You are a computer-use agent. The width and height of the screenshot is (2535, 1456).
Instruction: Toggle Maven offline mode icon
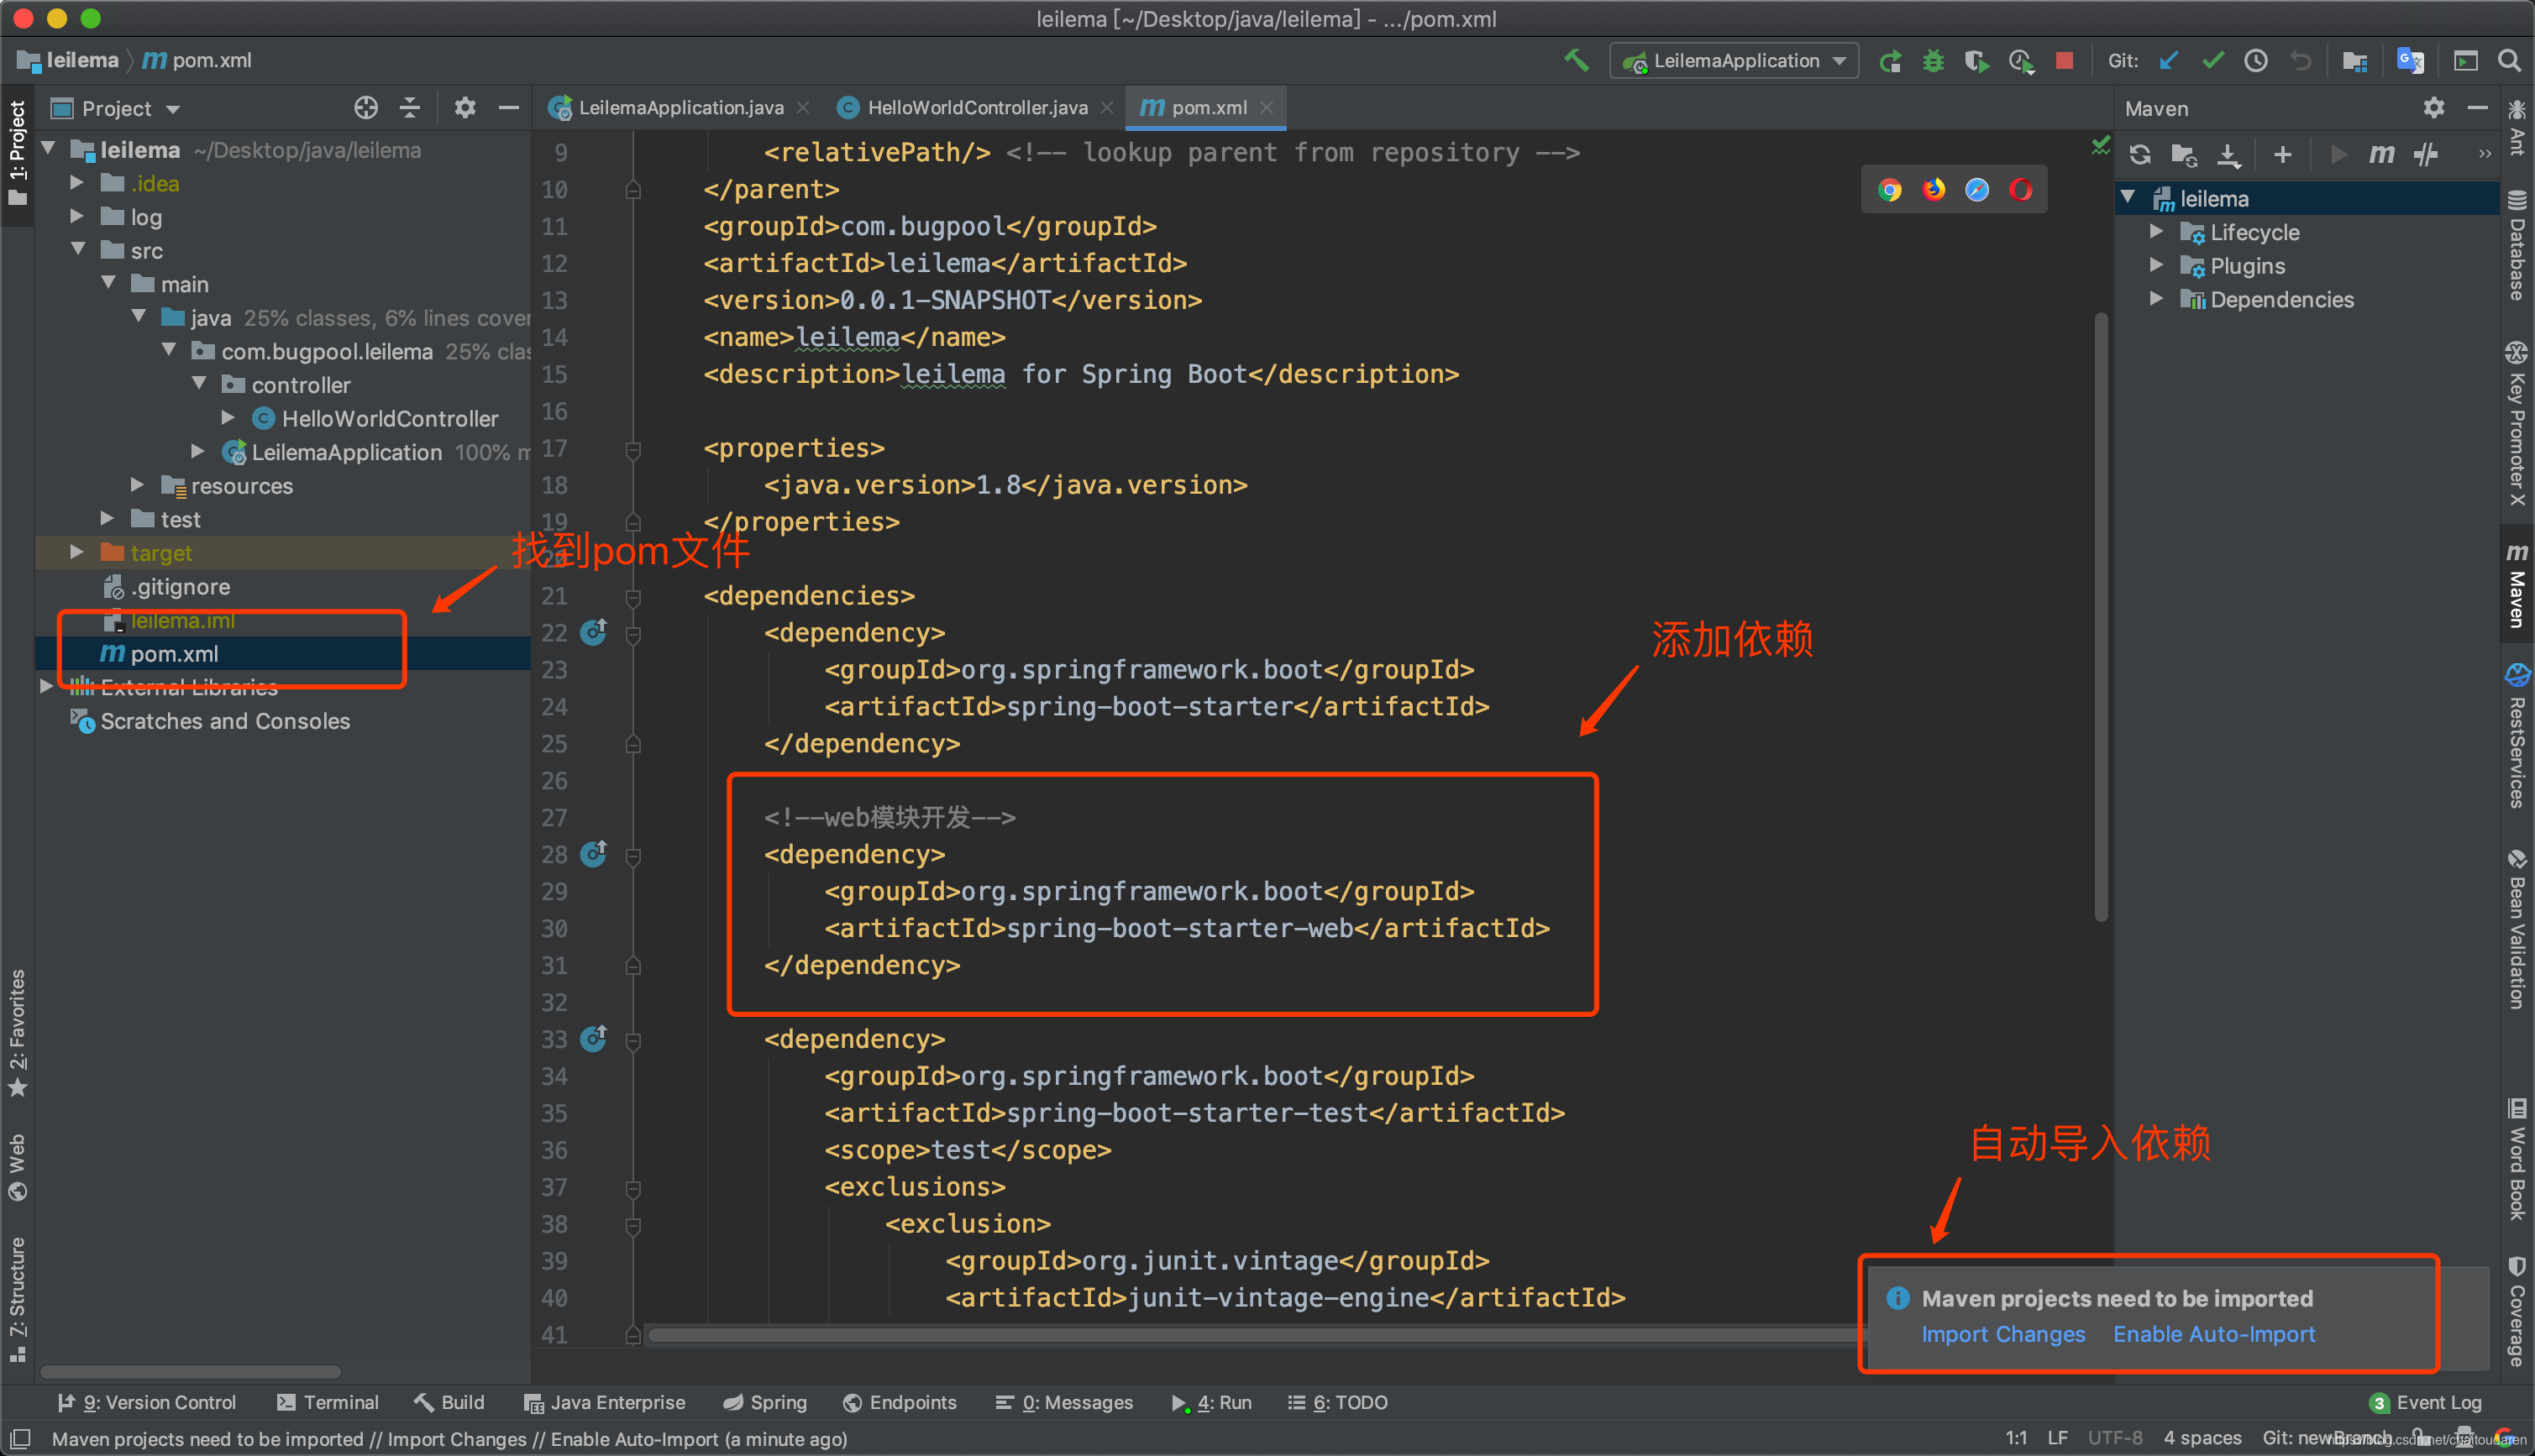click(2426, 155)
